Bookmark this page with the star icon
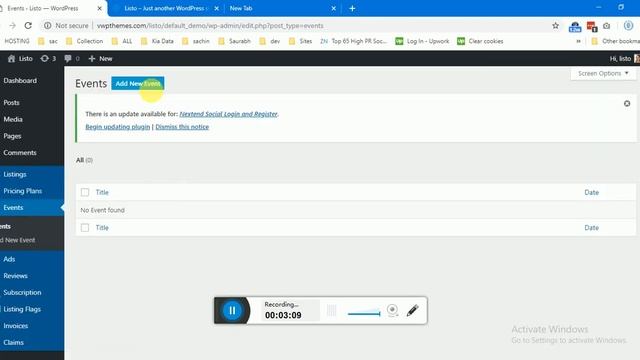The width and height of the screenshot is (640, 360). point(556,25)
